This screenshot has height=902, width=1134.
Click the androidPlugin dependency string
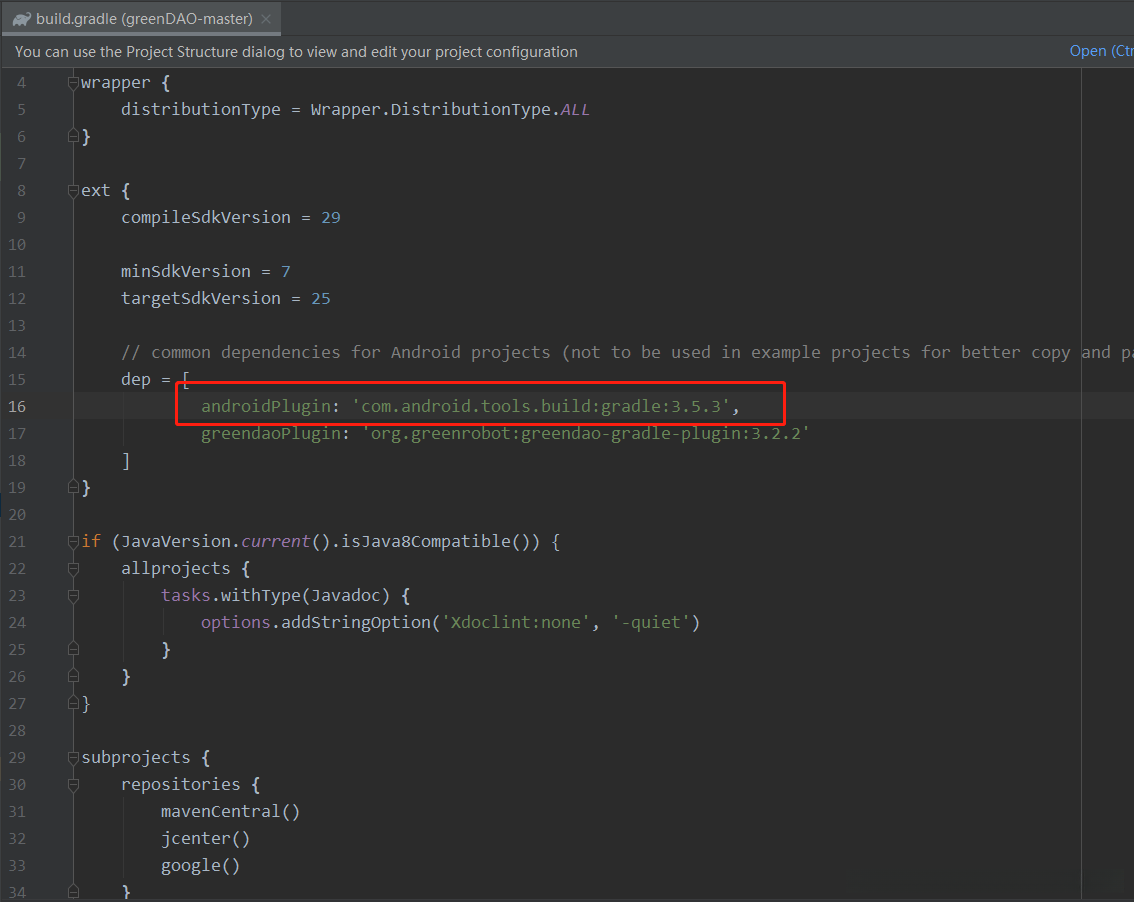point(540,407)
